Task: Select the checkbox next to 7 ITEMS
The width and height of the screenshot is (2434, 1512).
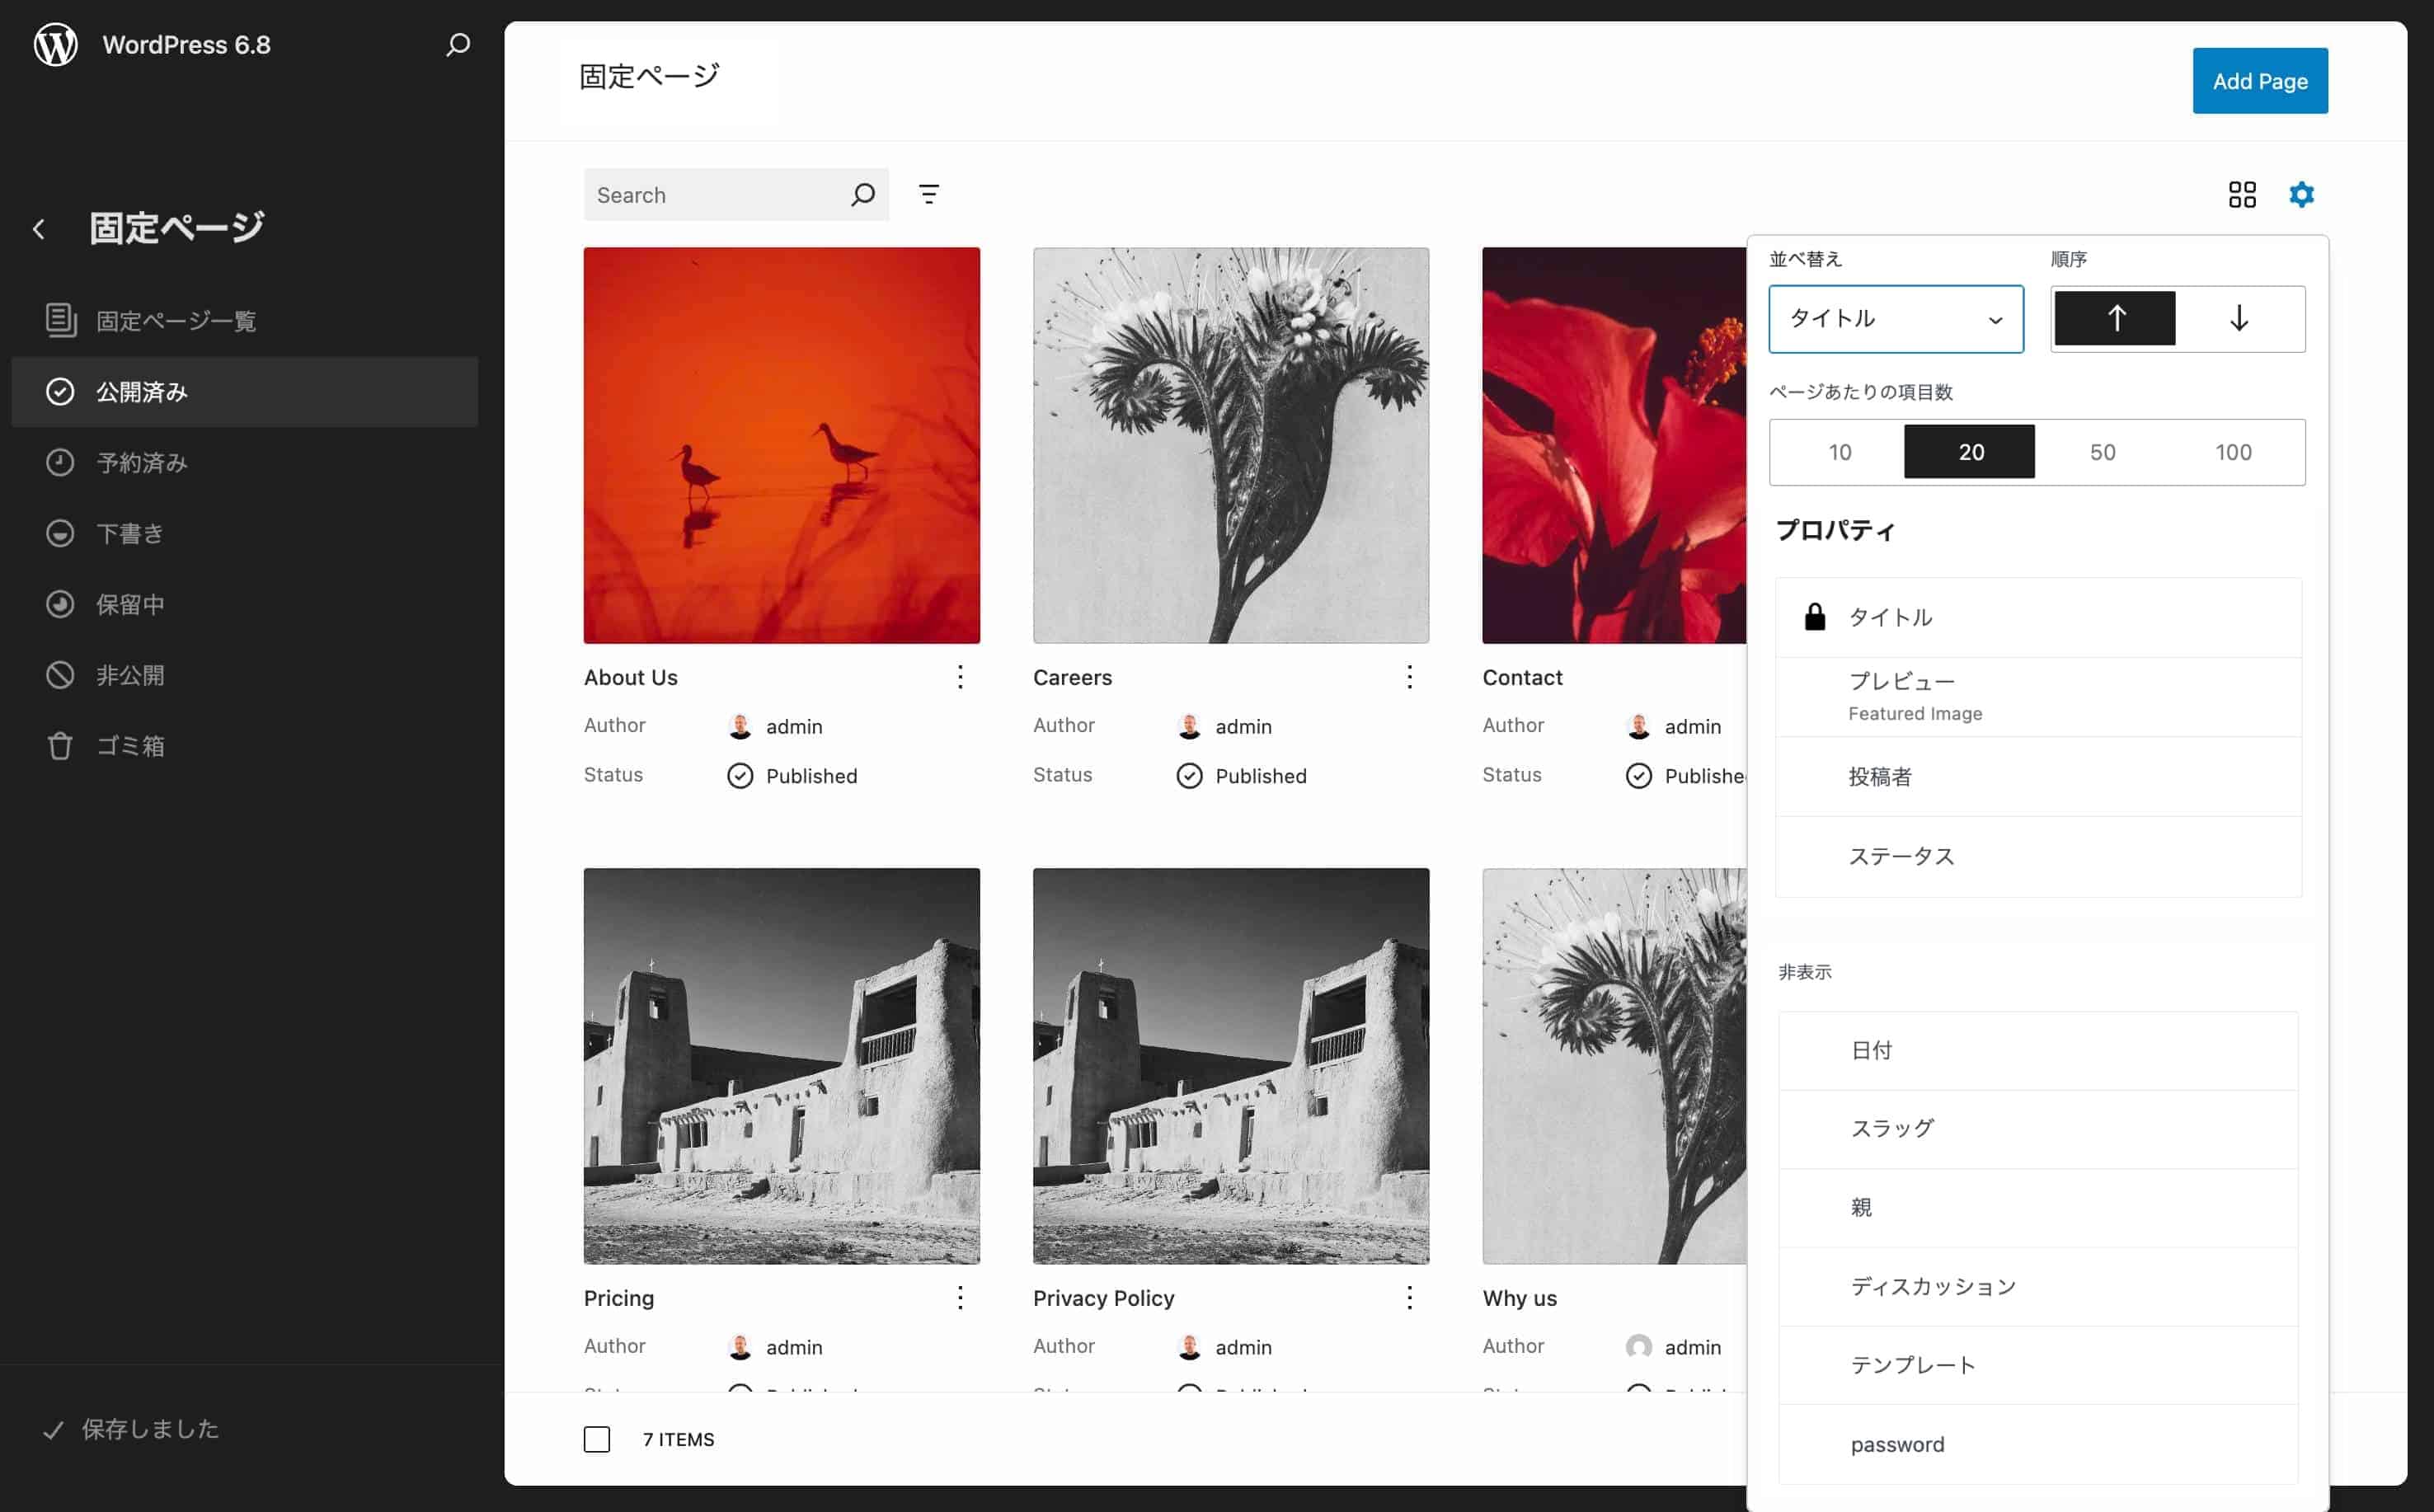Action: click(x=597, y=1439)
